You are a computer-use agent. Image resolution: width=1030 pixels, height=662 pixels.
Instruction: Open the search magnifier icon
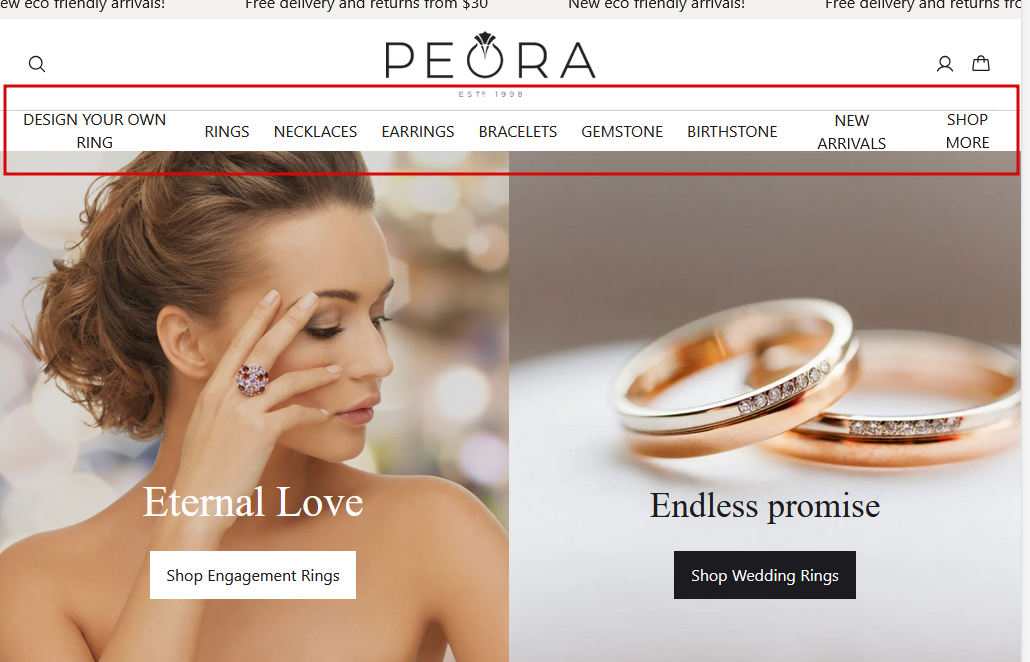pos(37,64)
